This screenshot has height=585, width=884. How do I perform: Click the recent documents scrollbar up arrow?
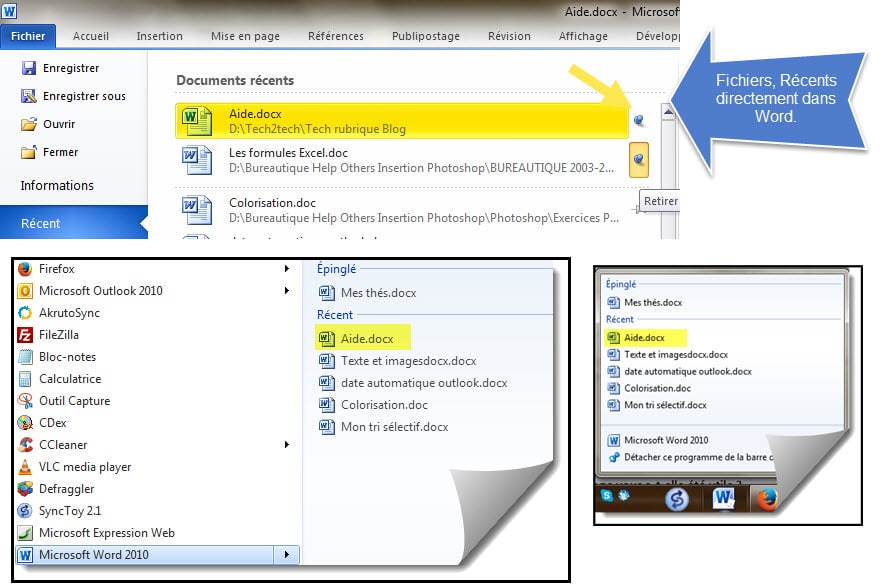668,112
